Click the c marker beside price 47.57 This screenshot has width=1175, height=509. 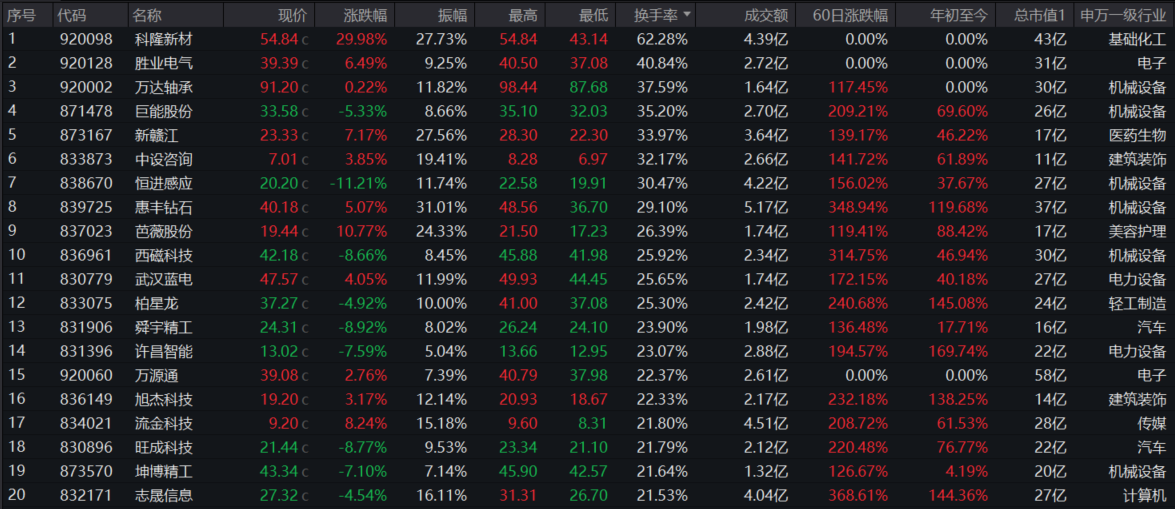[x=305, y=280]
